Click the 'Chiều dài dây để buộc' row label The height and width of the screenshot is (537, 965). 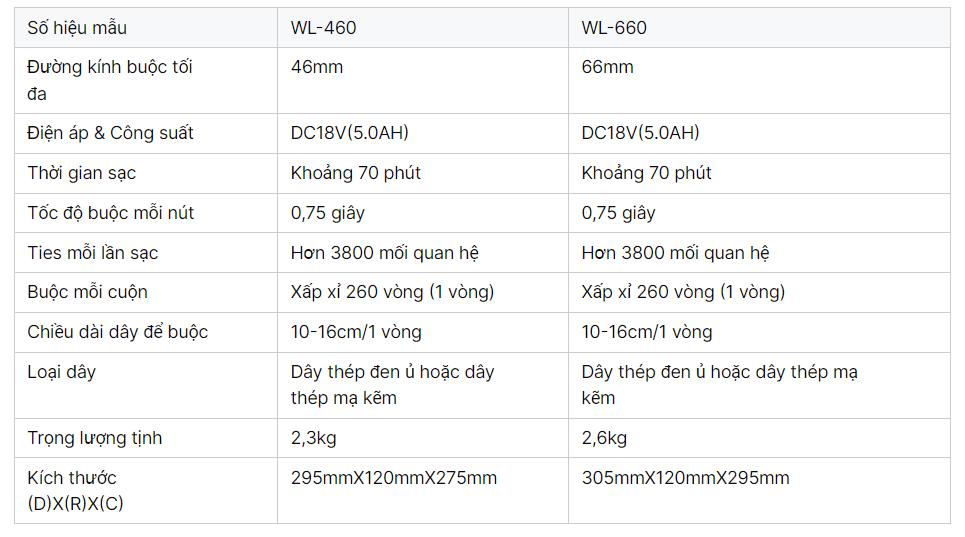point(117,332)
